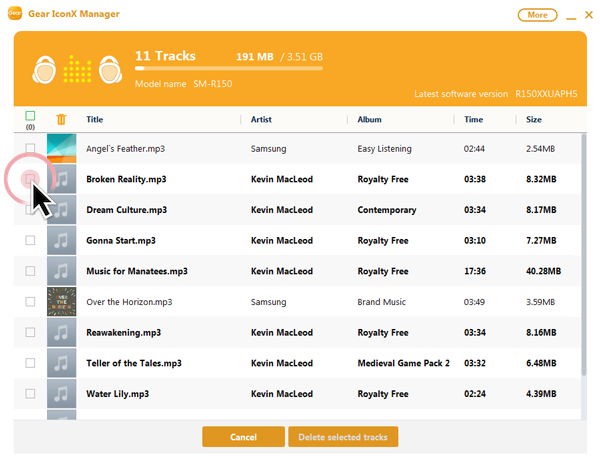Screen dimensions: 600x466
Task: Sort tracks by Artist column header
Action: (261, 119)
